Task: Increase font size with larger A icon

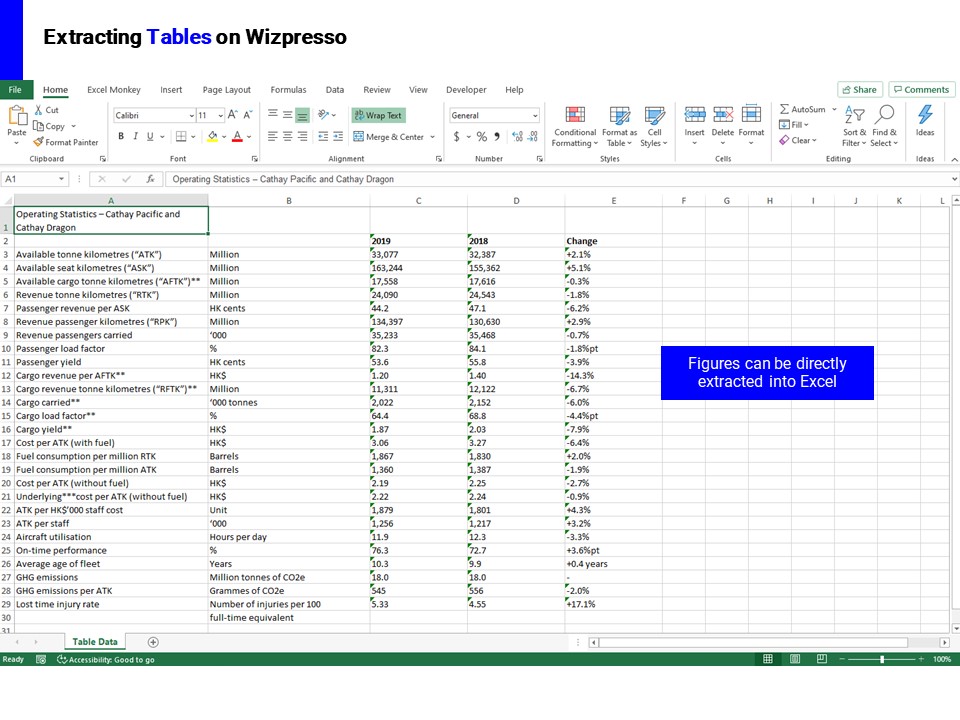Action: tap(233, 115)
